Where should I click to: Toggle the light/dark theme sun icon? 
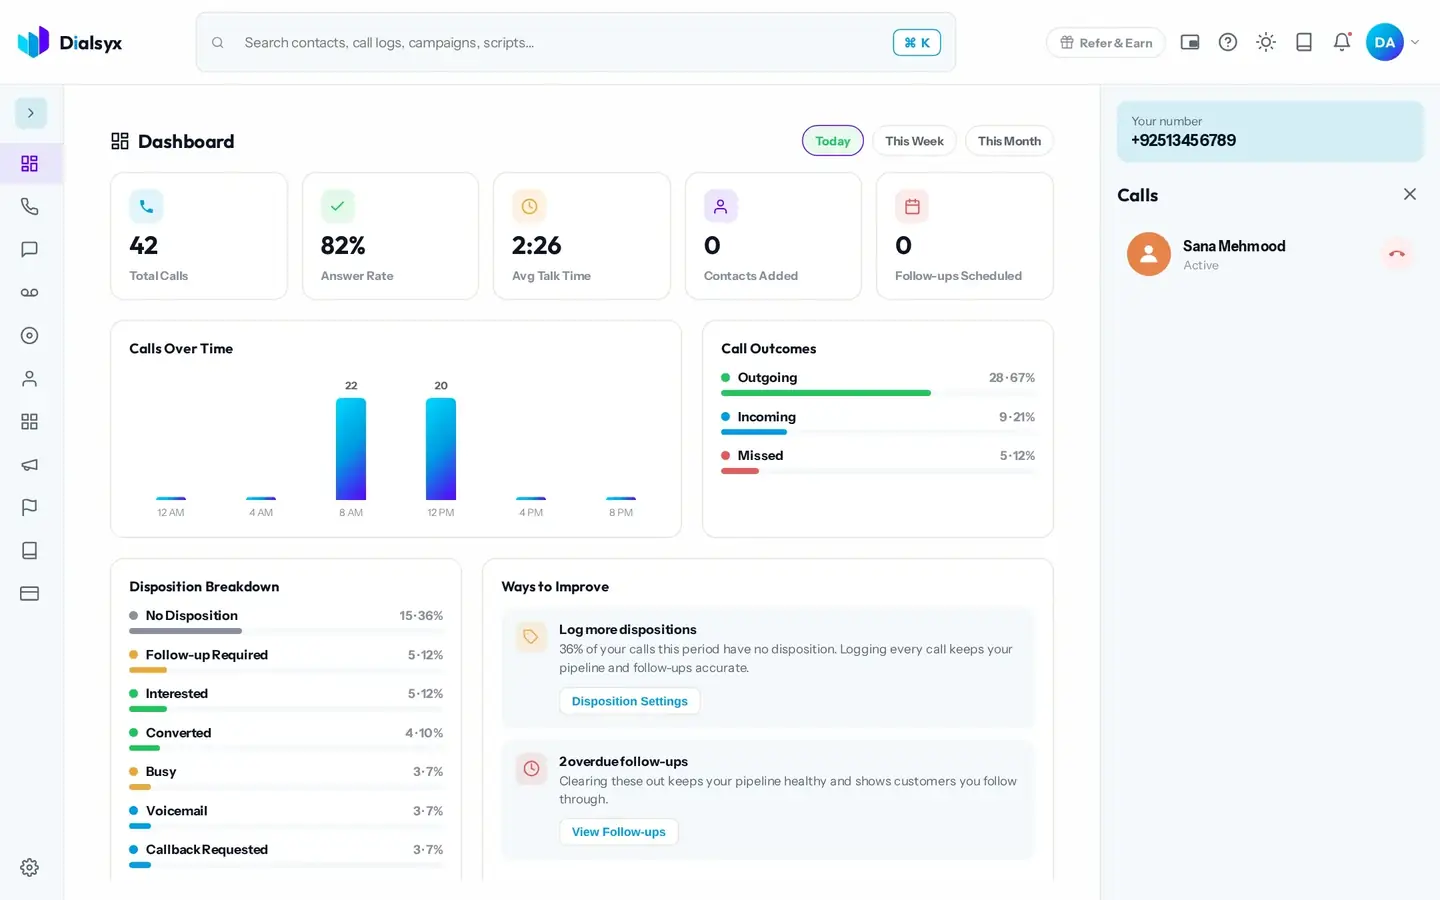1266,42
